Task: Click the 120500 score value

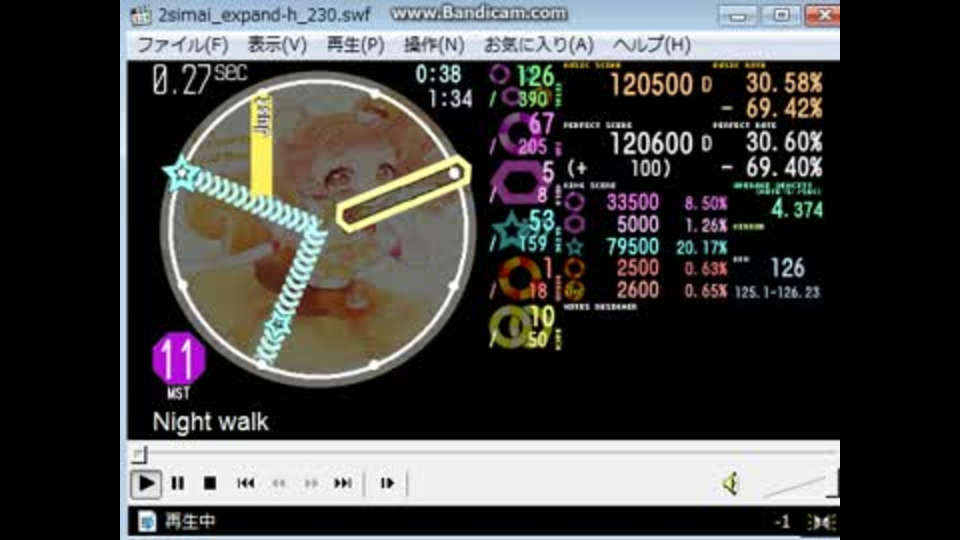Action: pyautogui.click(x=651, y=84)
